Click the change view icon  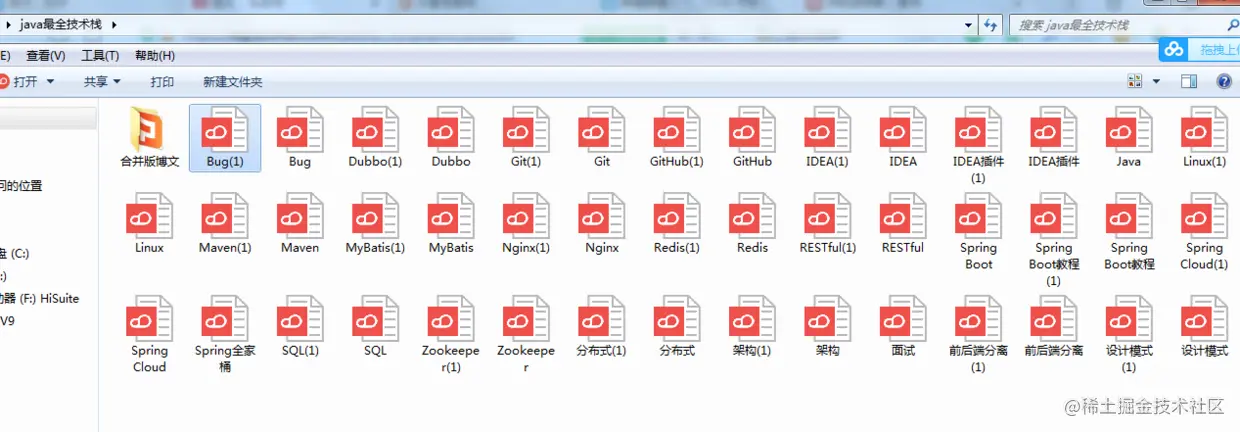1135,81
